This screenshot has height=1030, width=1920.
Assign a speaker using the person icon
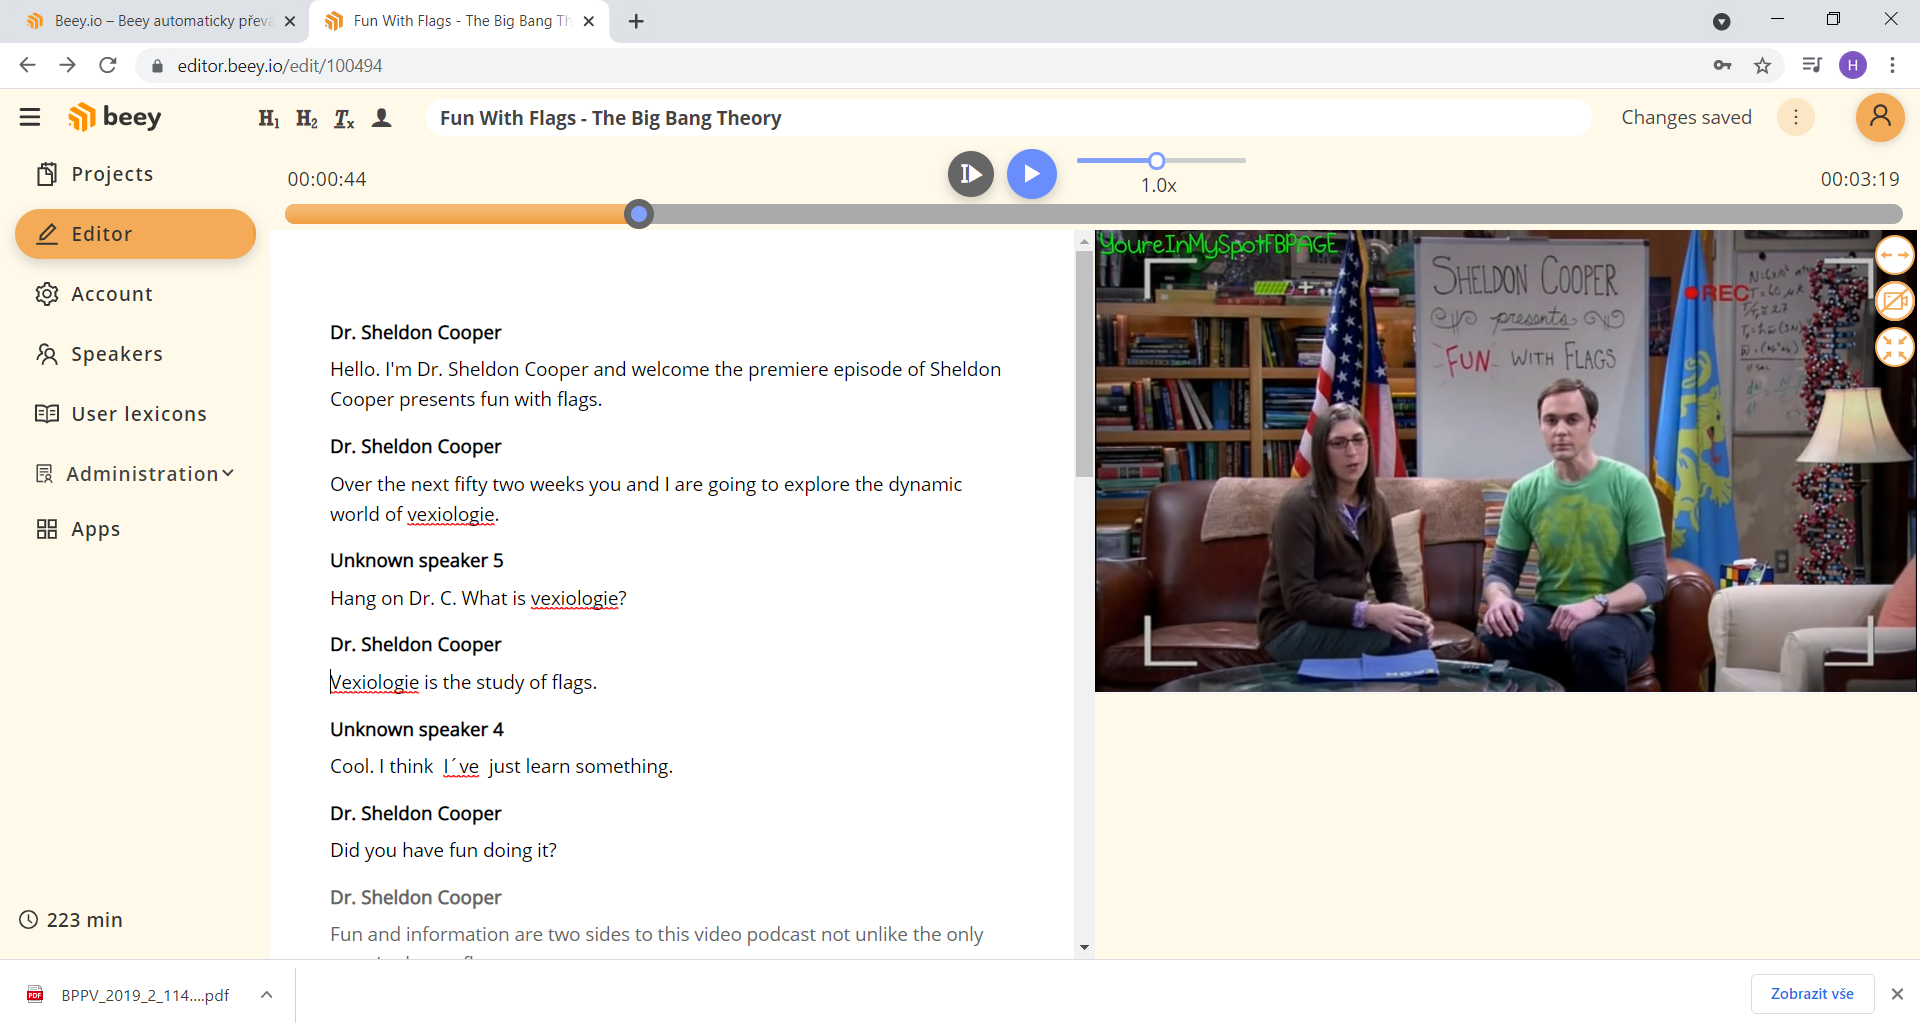point(381,118)
